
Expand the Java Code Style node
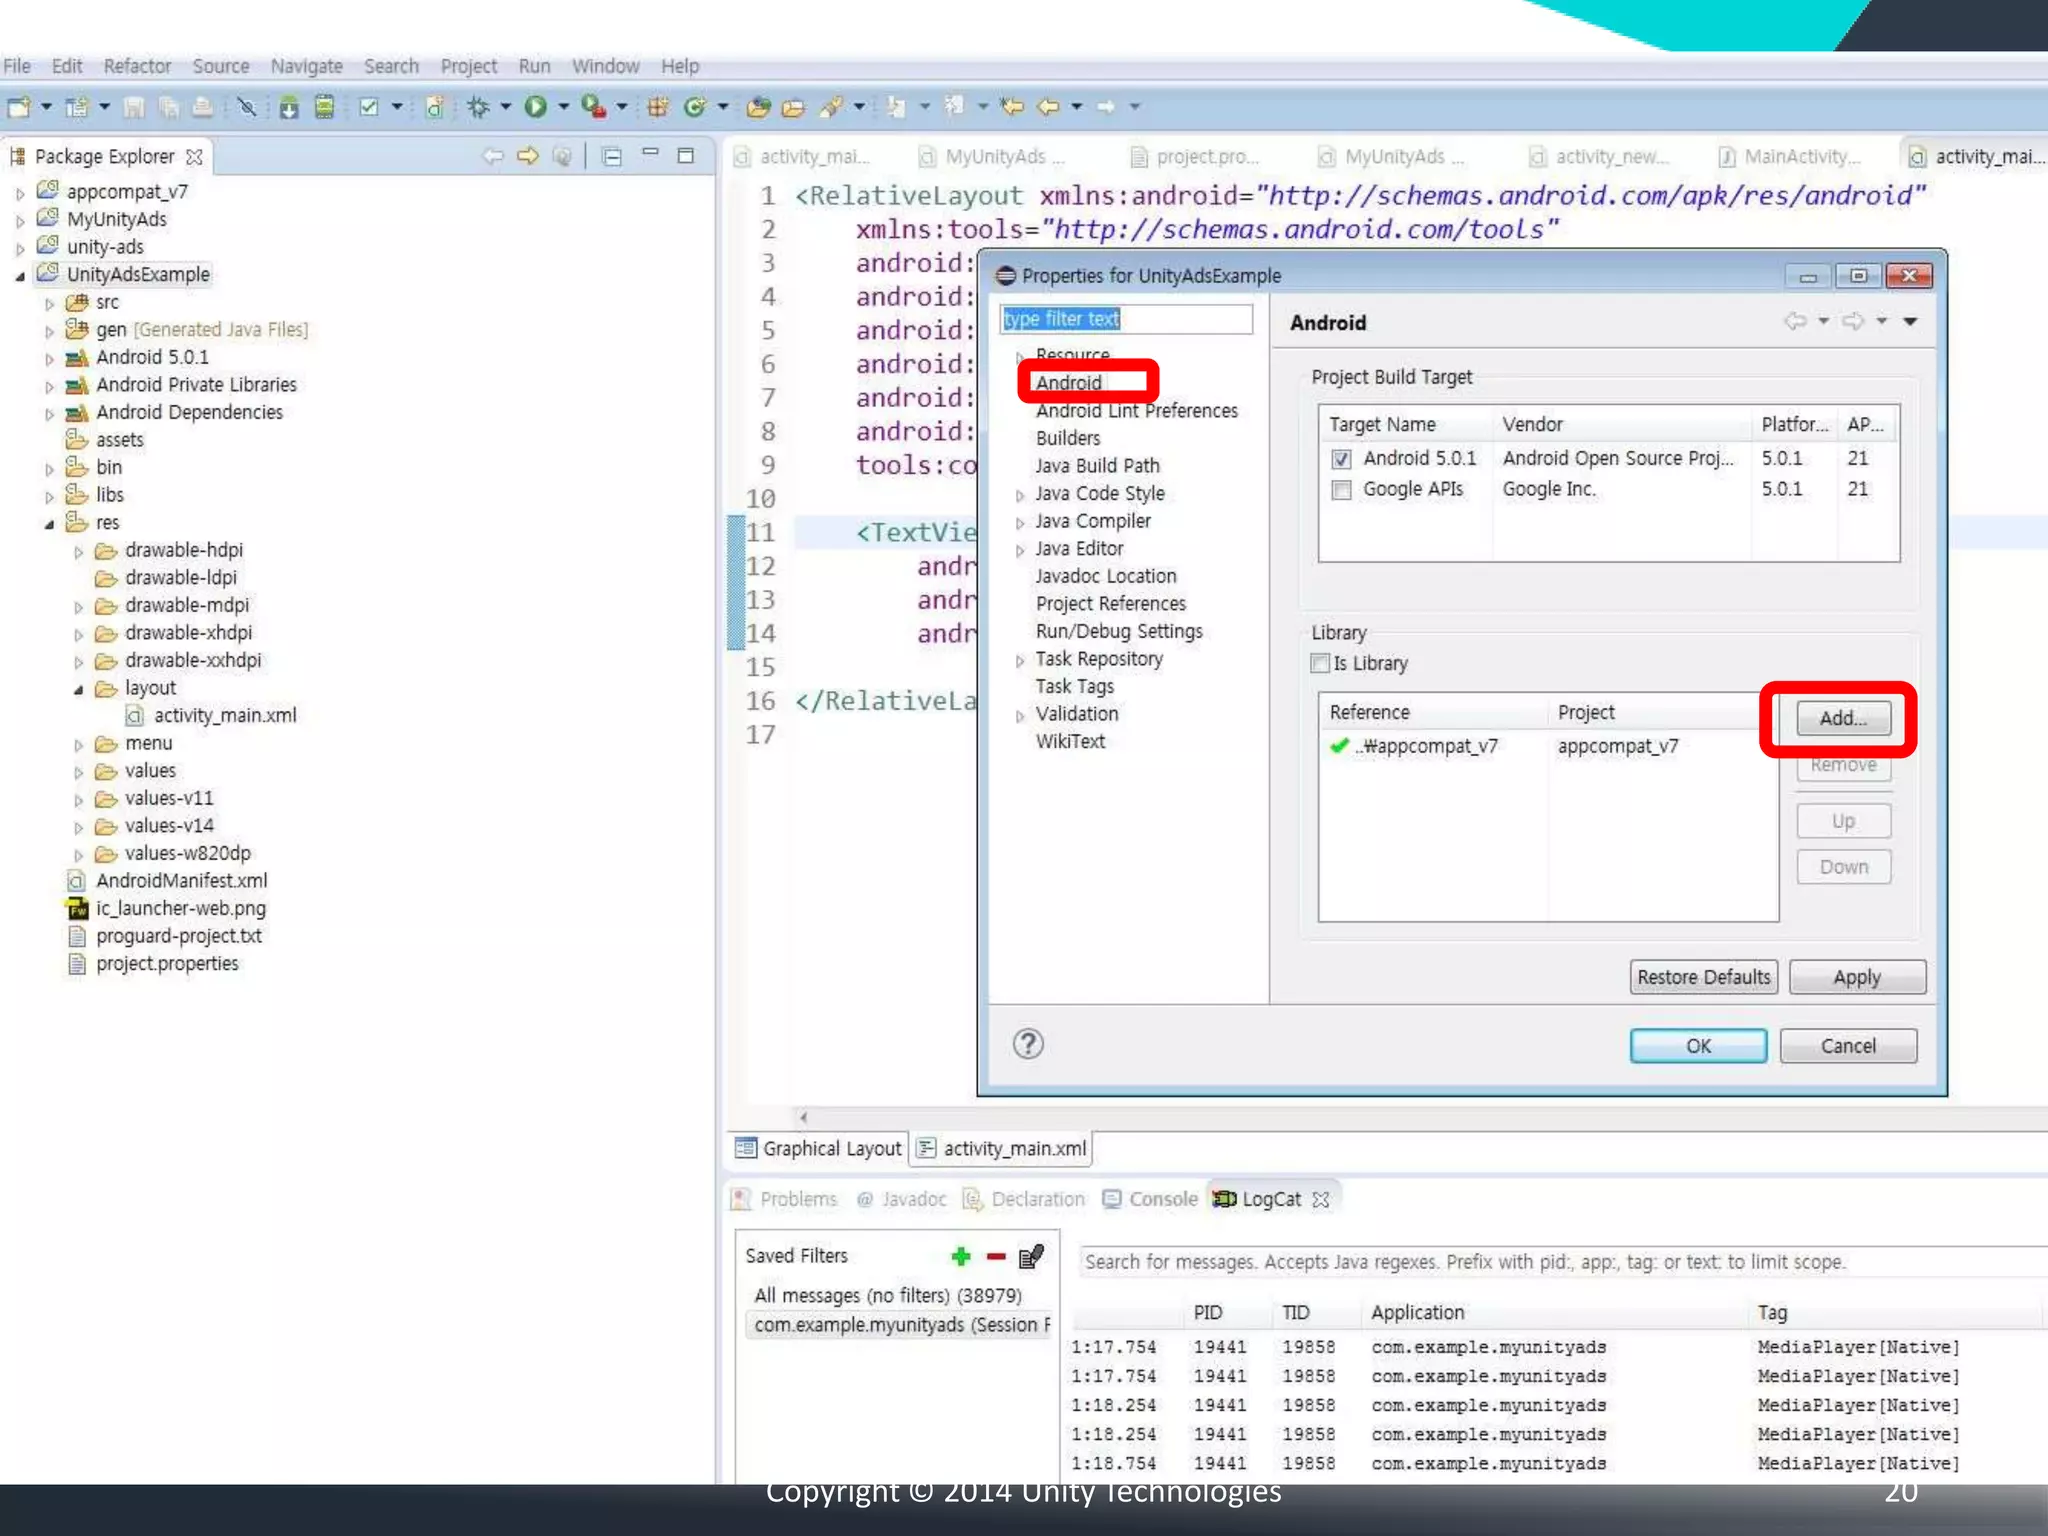click(x=1019, y=495)
